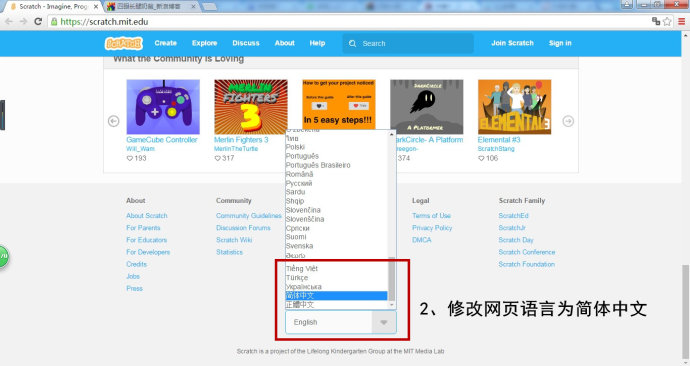Select Türkçe in the language list
690x366 pixels.
coord(337,278)
